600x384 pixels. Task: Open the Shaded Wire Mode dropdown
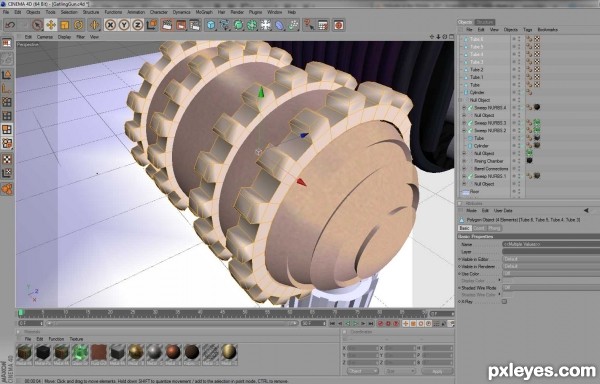pos(551,288)
